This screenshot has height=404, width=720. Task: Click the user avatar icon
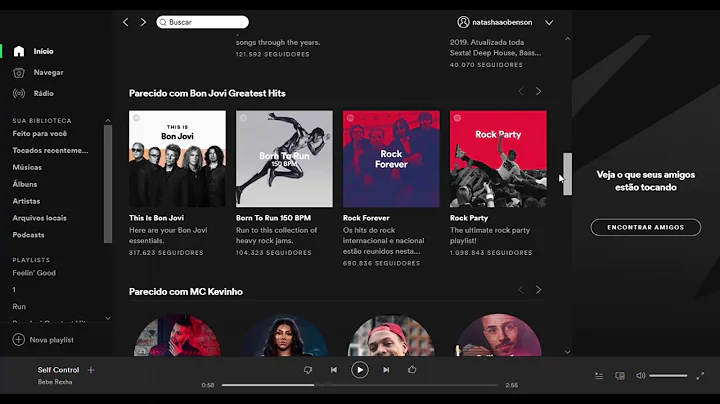point(463,22)
